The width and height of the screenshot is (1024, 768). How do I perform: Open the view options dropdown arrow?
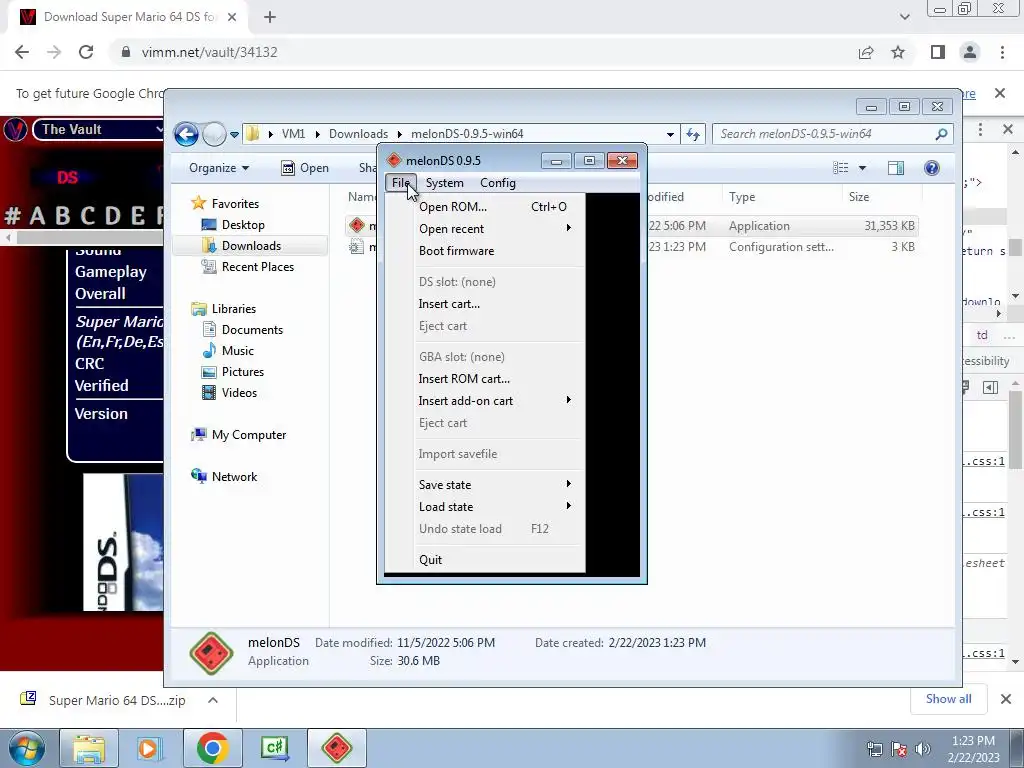pos(862,168)
